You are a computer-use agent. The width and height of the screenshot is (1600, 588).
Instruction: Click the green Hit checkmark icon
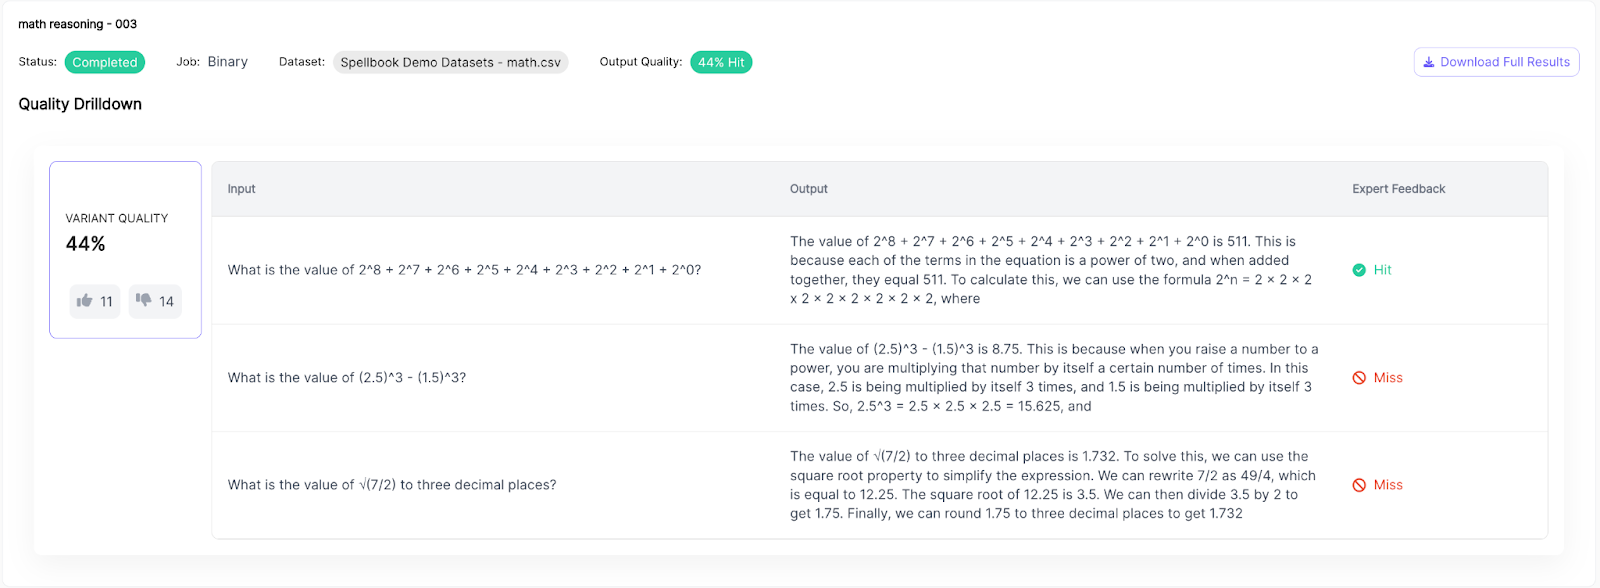pyautogui.click(x=1359, y=270)
